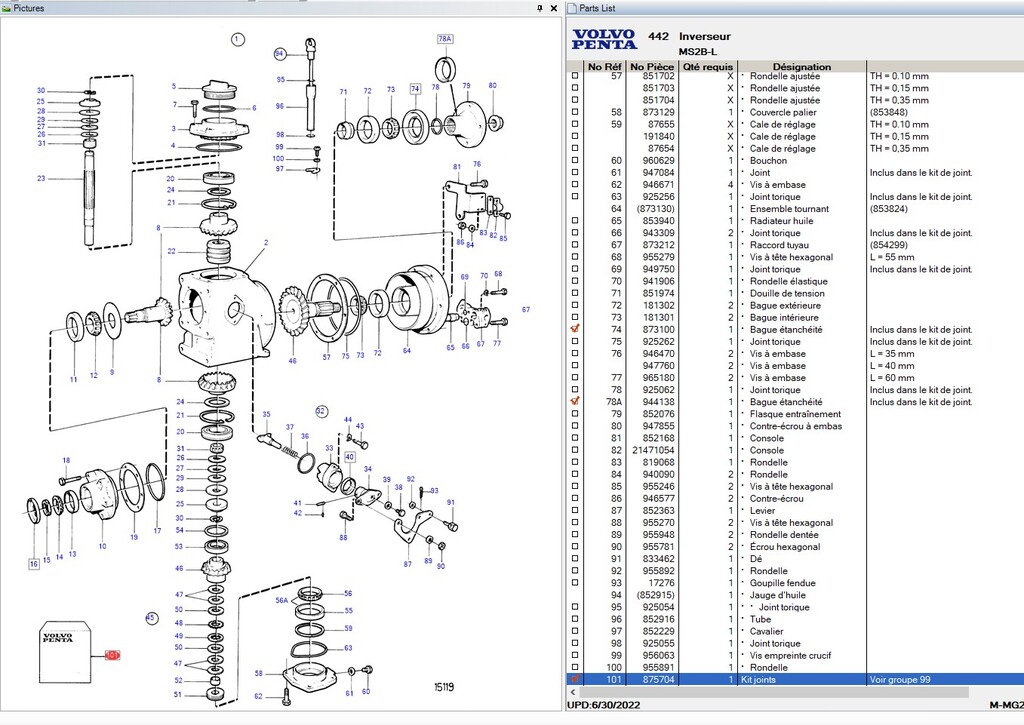Click the Pictures panel title icon
This screenshot has height=725, width=1024.
click(x=7, y=8)
